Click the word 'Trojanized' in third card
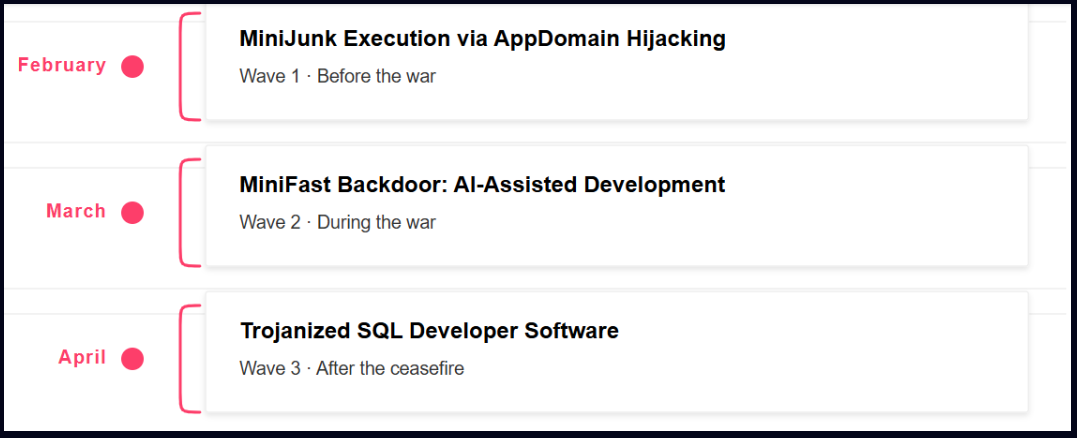Viewport: 1077px width, 438px height. click(295, 331)
